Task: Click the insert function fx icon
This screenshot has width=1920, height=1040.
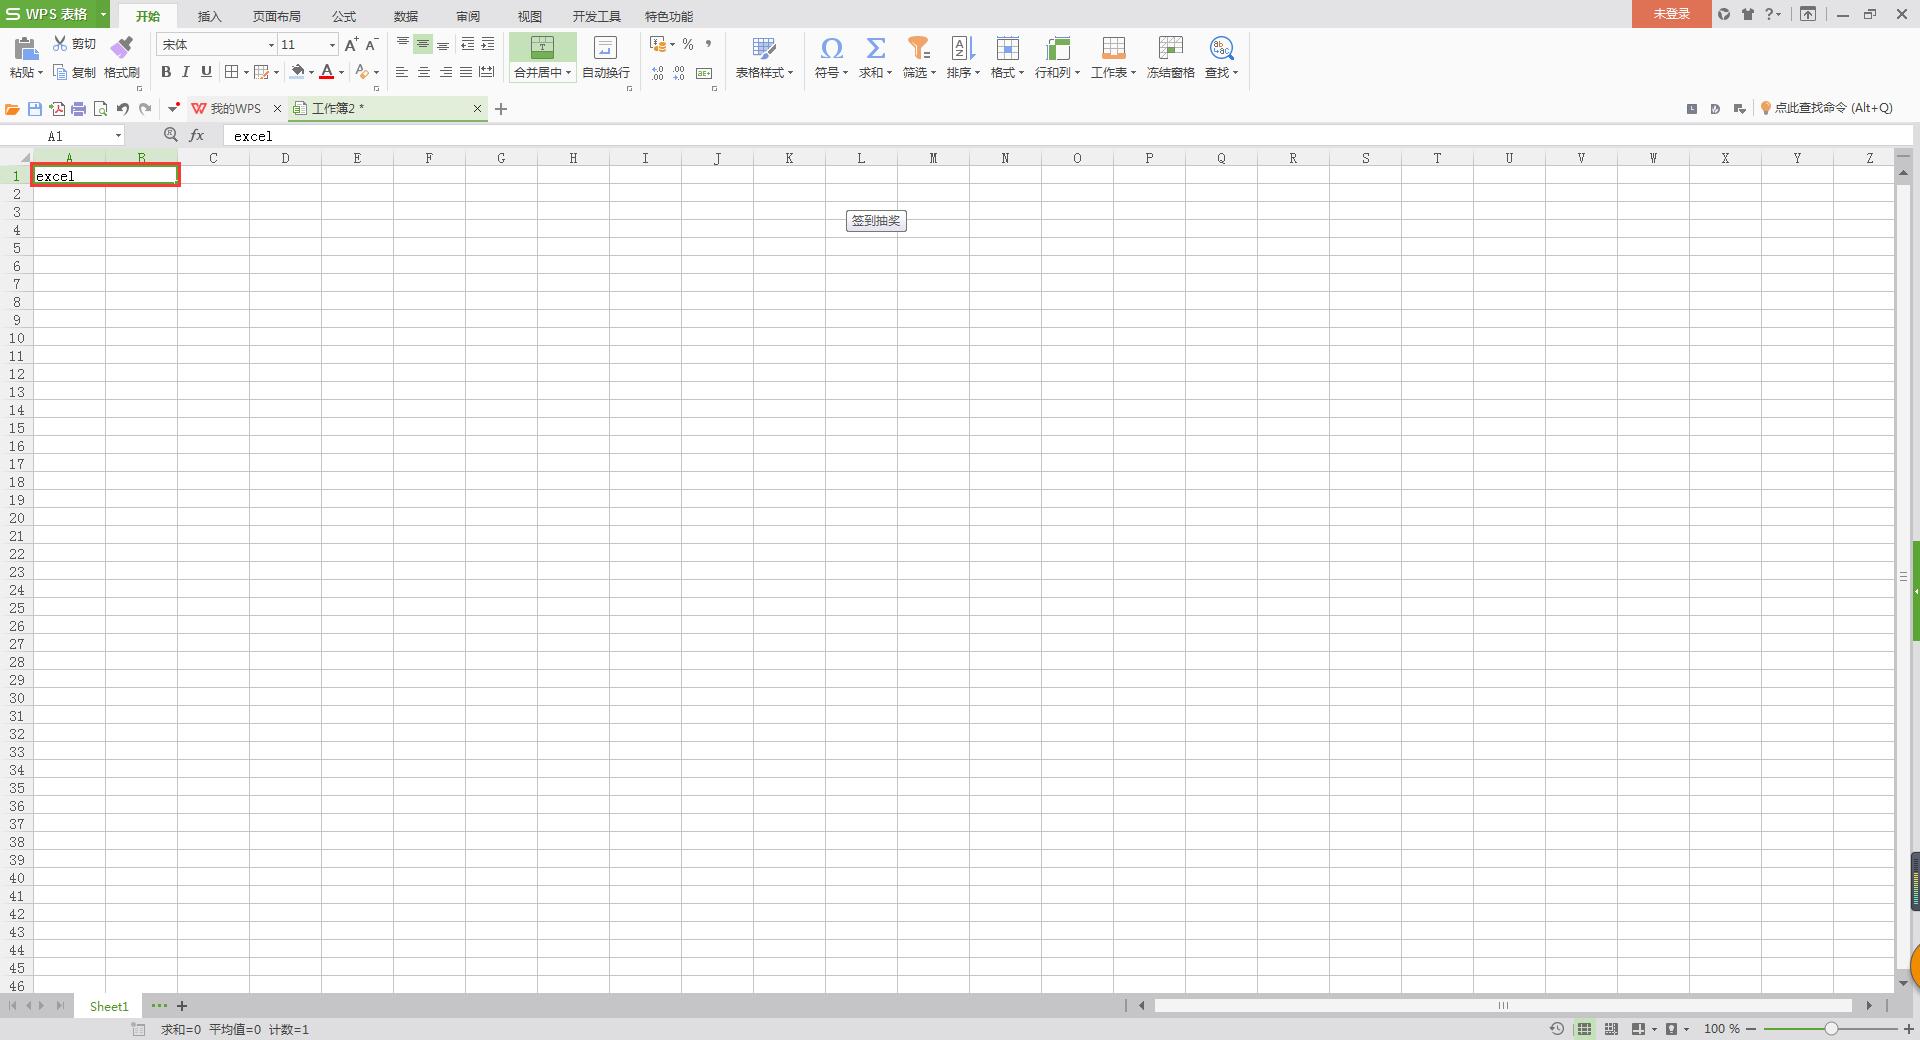Action: tap(197, 136)
